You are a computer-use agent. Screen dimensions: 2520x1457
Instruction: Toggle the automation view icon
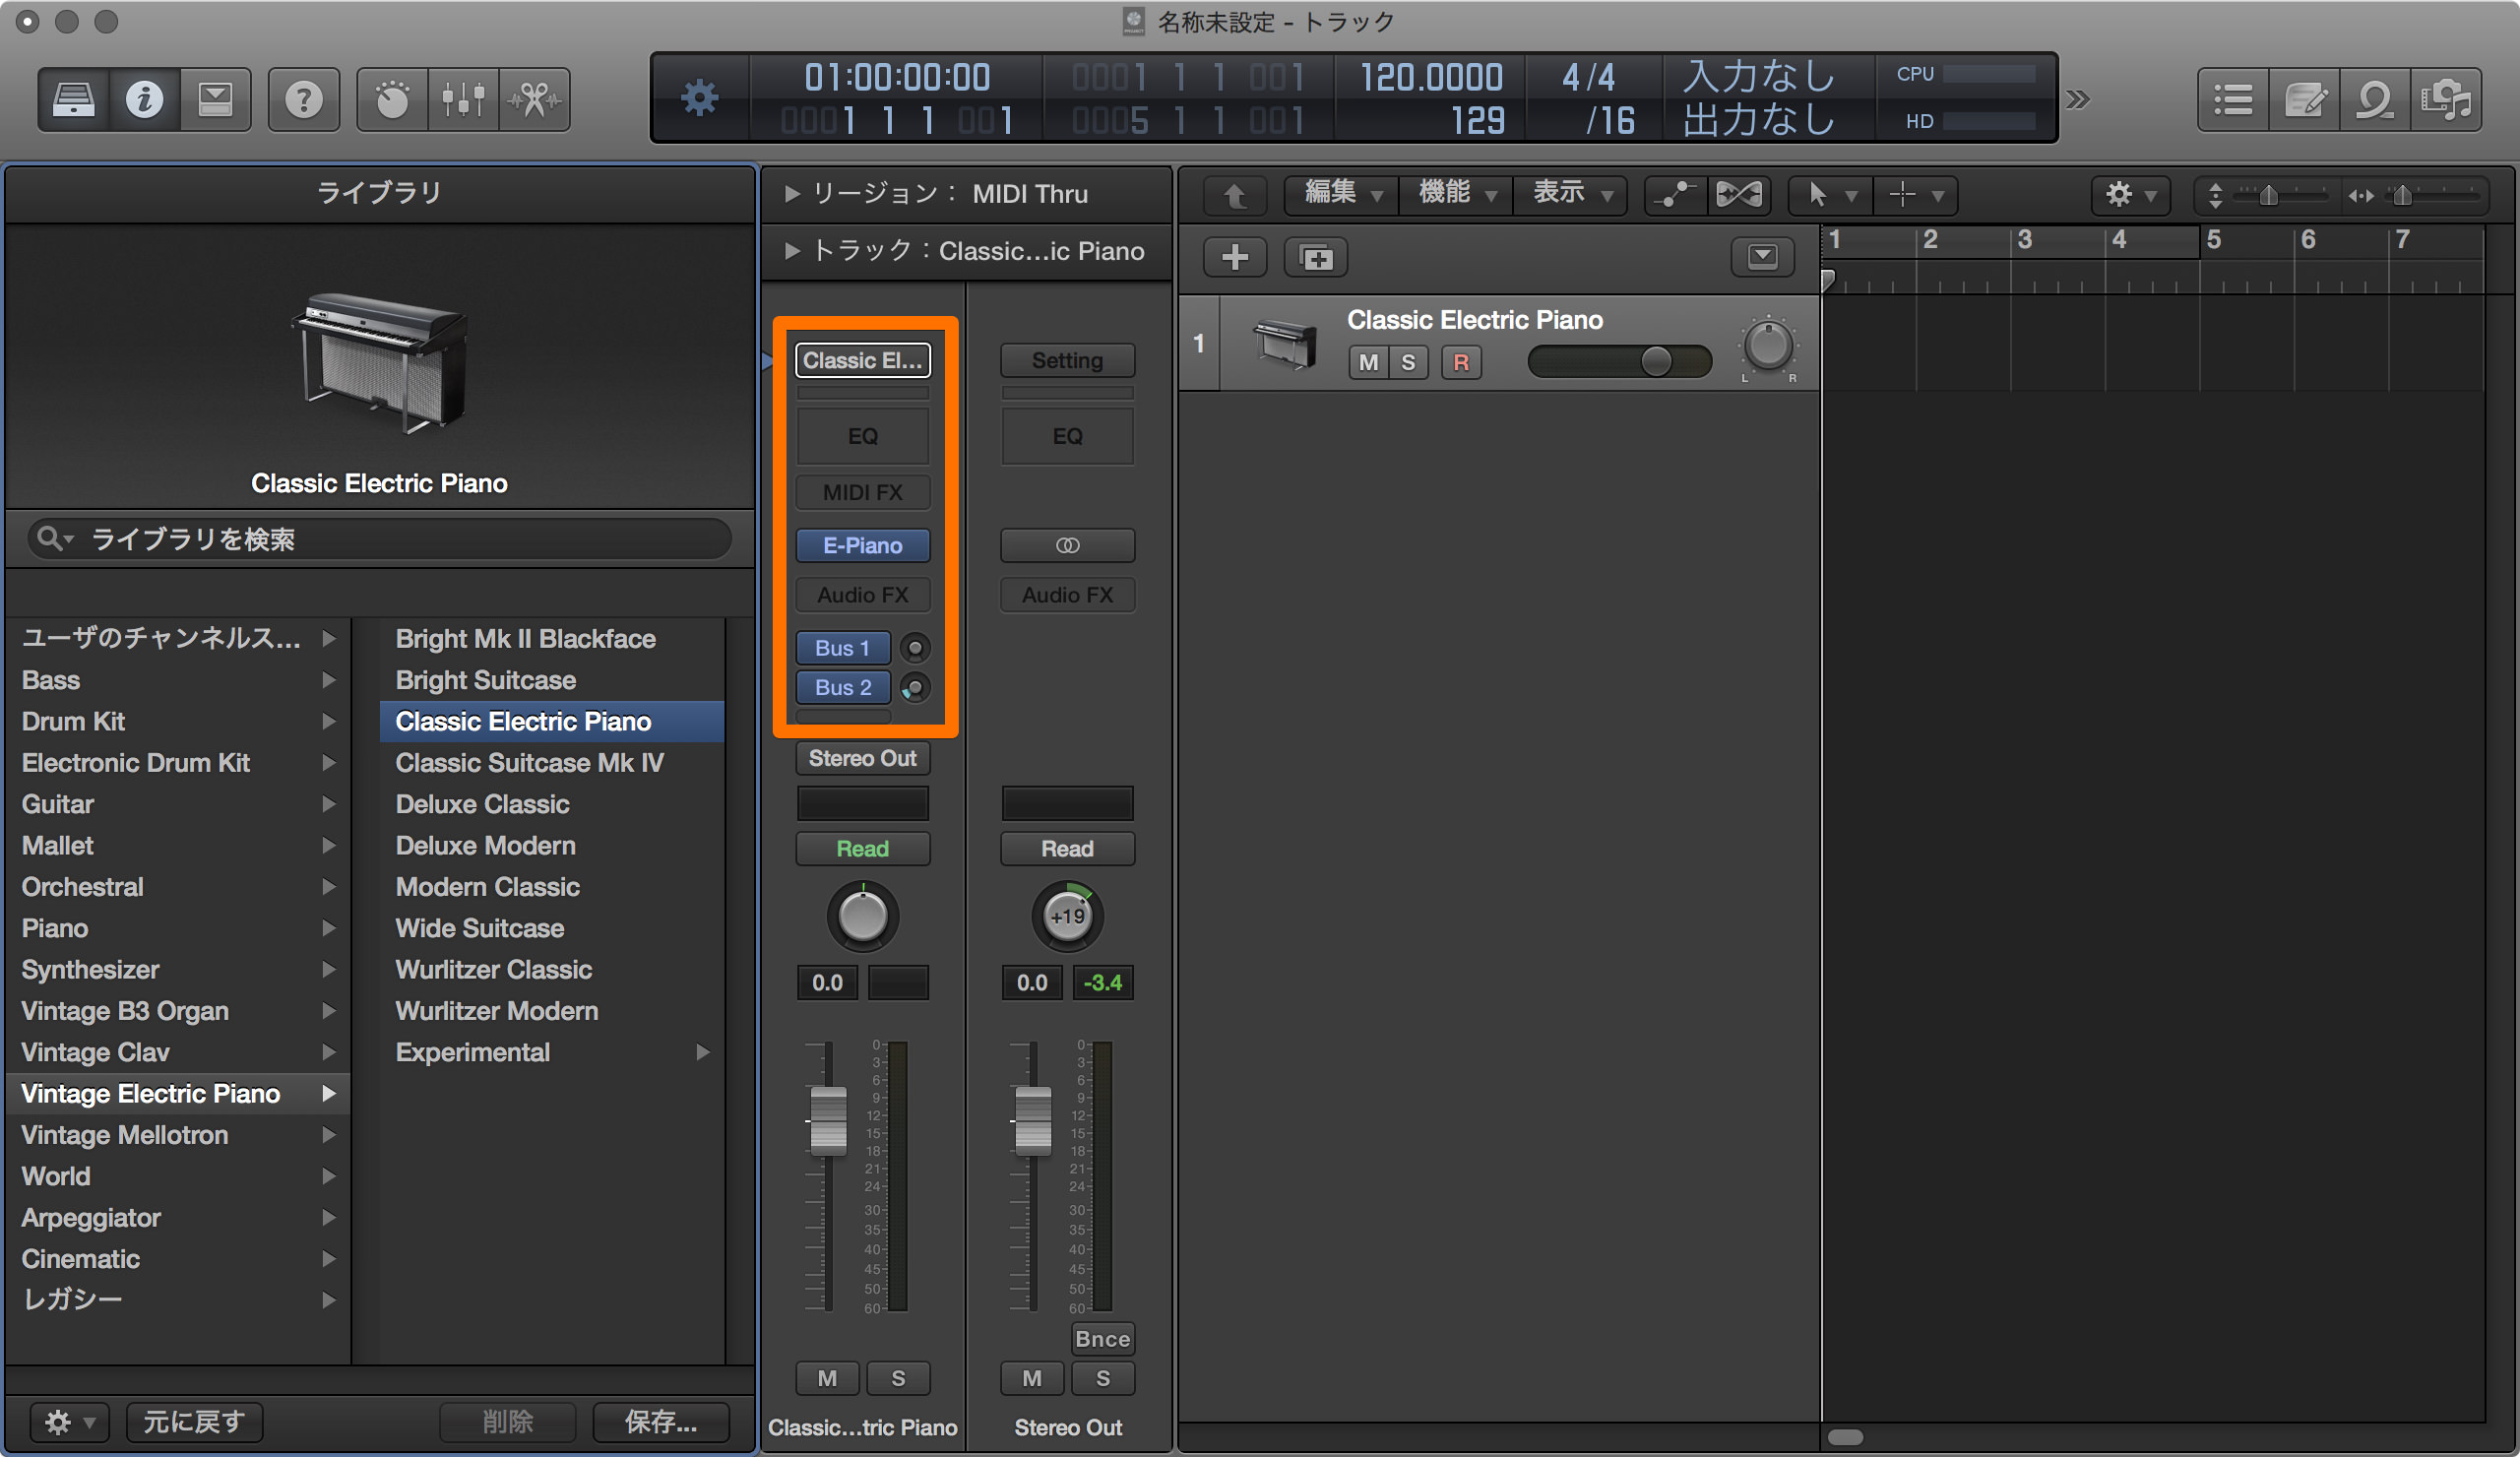pyautogui.click(x=1677, y=194)
